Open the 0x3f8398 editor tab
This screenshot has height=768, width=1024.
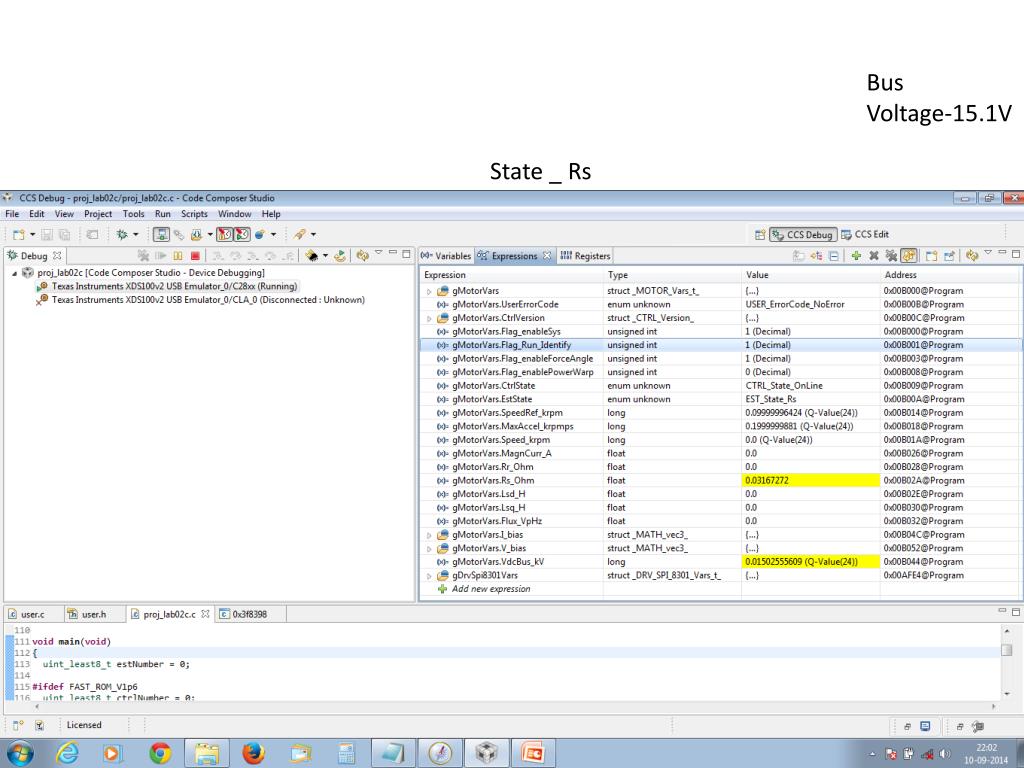(x=249, y=615)
